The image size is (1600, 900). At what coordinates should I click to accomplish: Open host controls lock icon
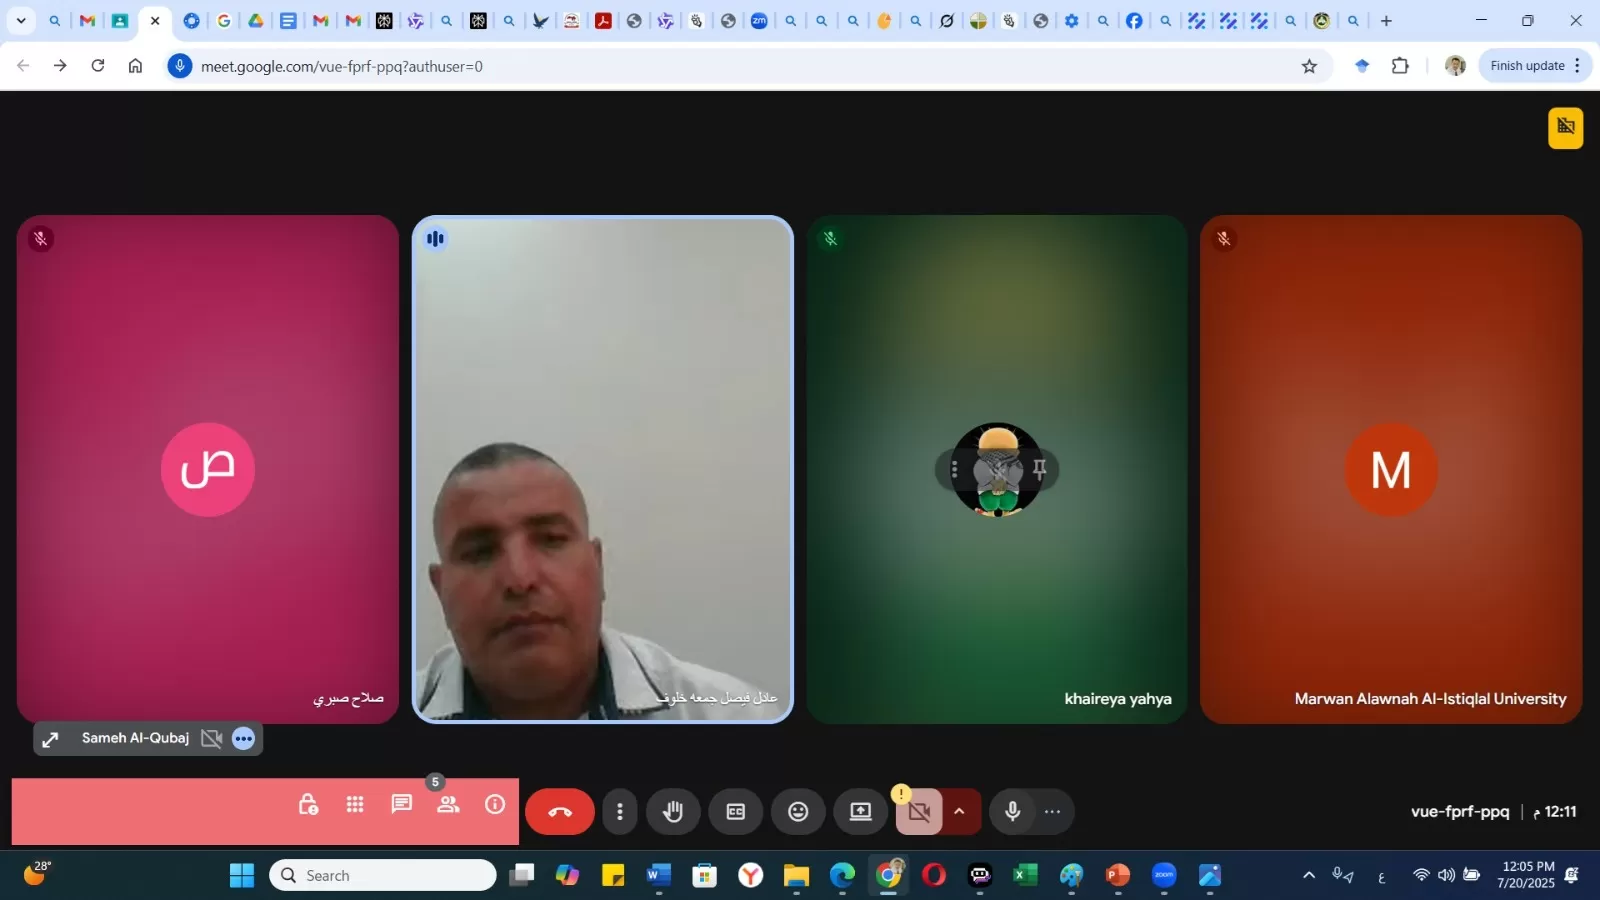pyautogui.click(x=308, y=805)
